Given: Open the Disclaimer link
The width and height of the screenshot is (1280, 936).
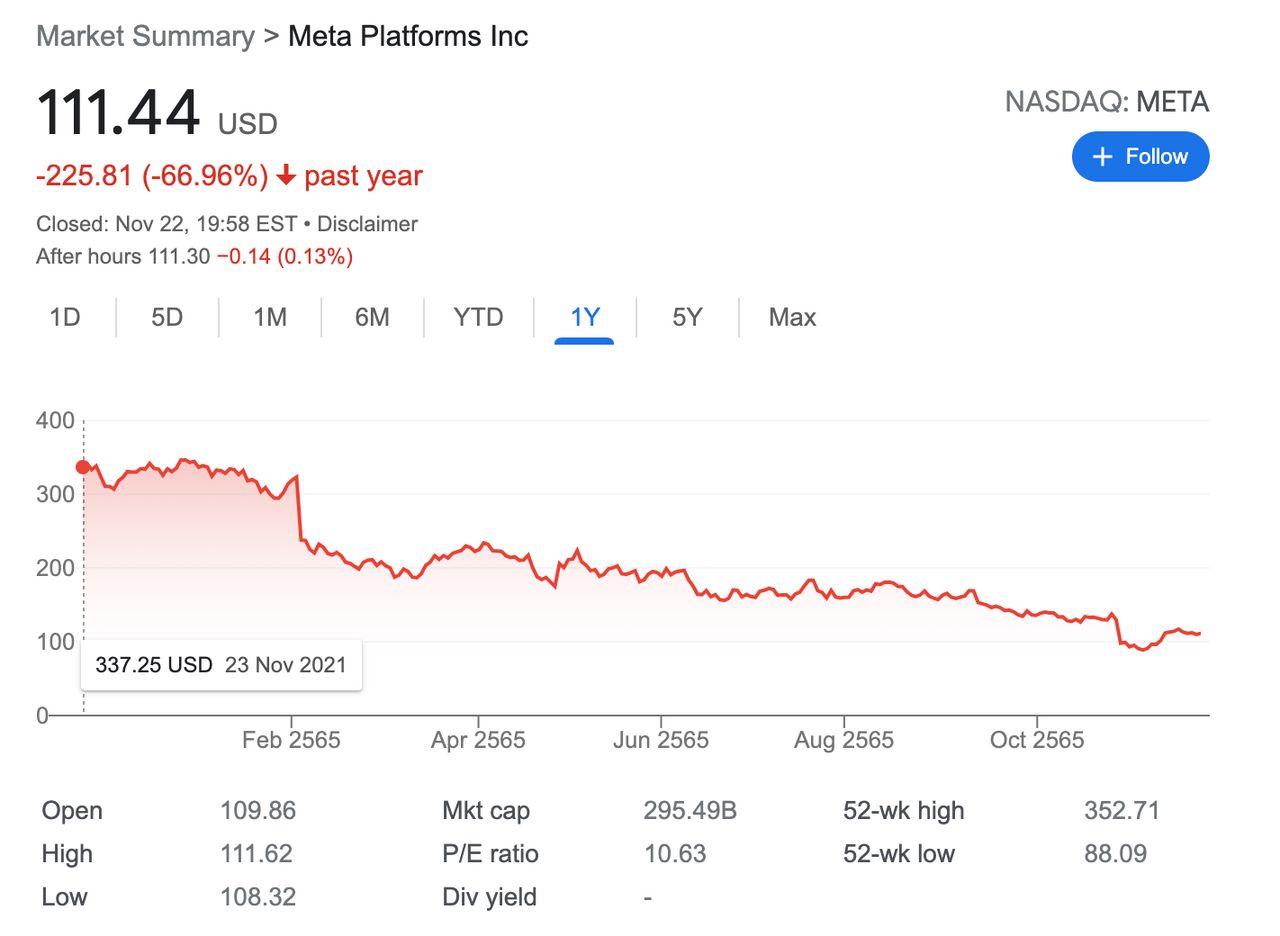Looking at the screenshot, I should pyautogui.click(x=367, y=224).
